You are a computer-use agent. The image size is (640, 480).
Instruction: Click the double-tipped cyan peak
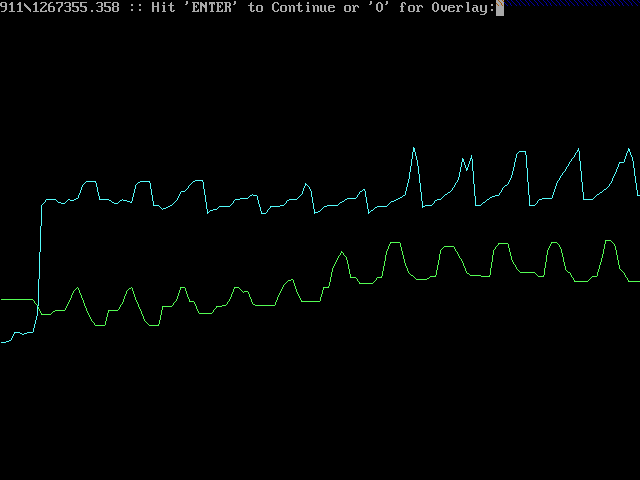pyautogui.click(x=467, y=161)
